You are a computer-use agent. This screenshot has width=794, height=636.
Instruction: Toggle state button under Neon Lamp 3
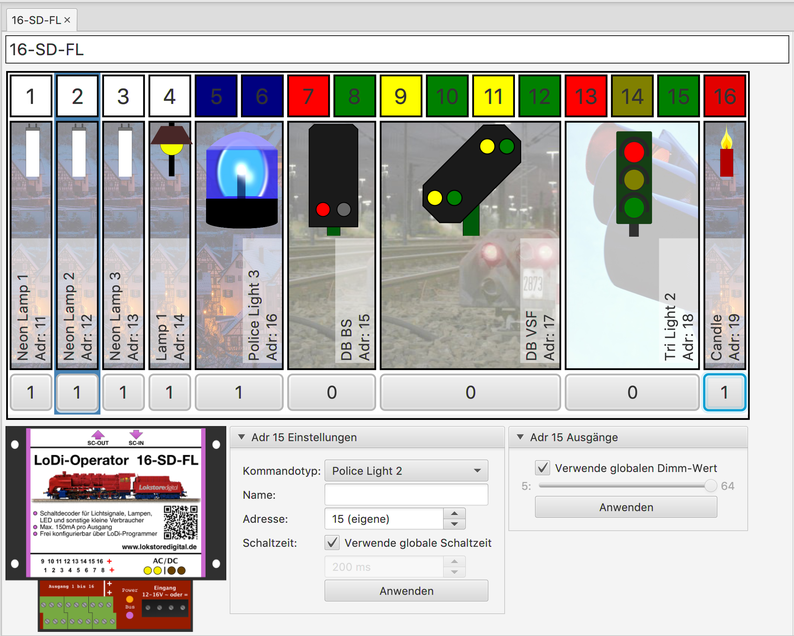coord(124,392)
